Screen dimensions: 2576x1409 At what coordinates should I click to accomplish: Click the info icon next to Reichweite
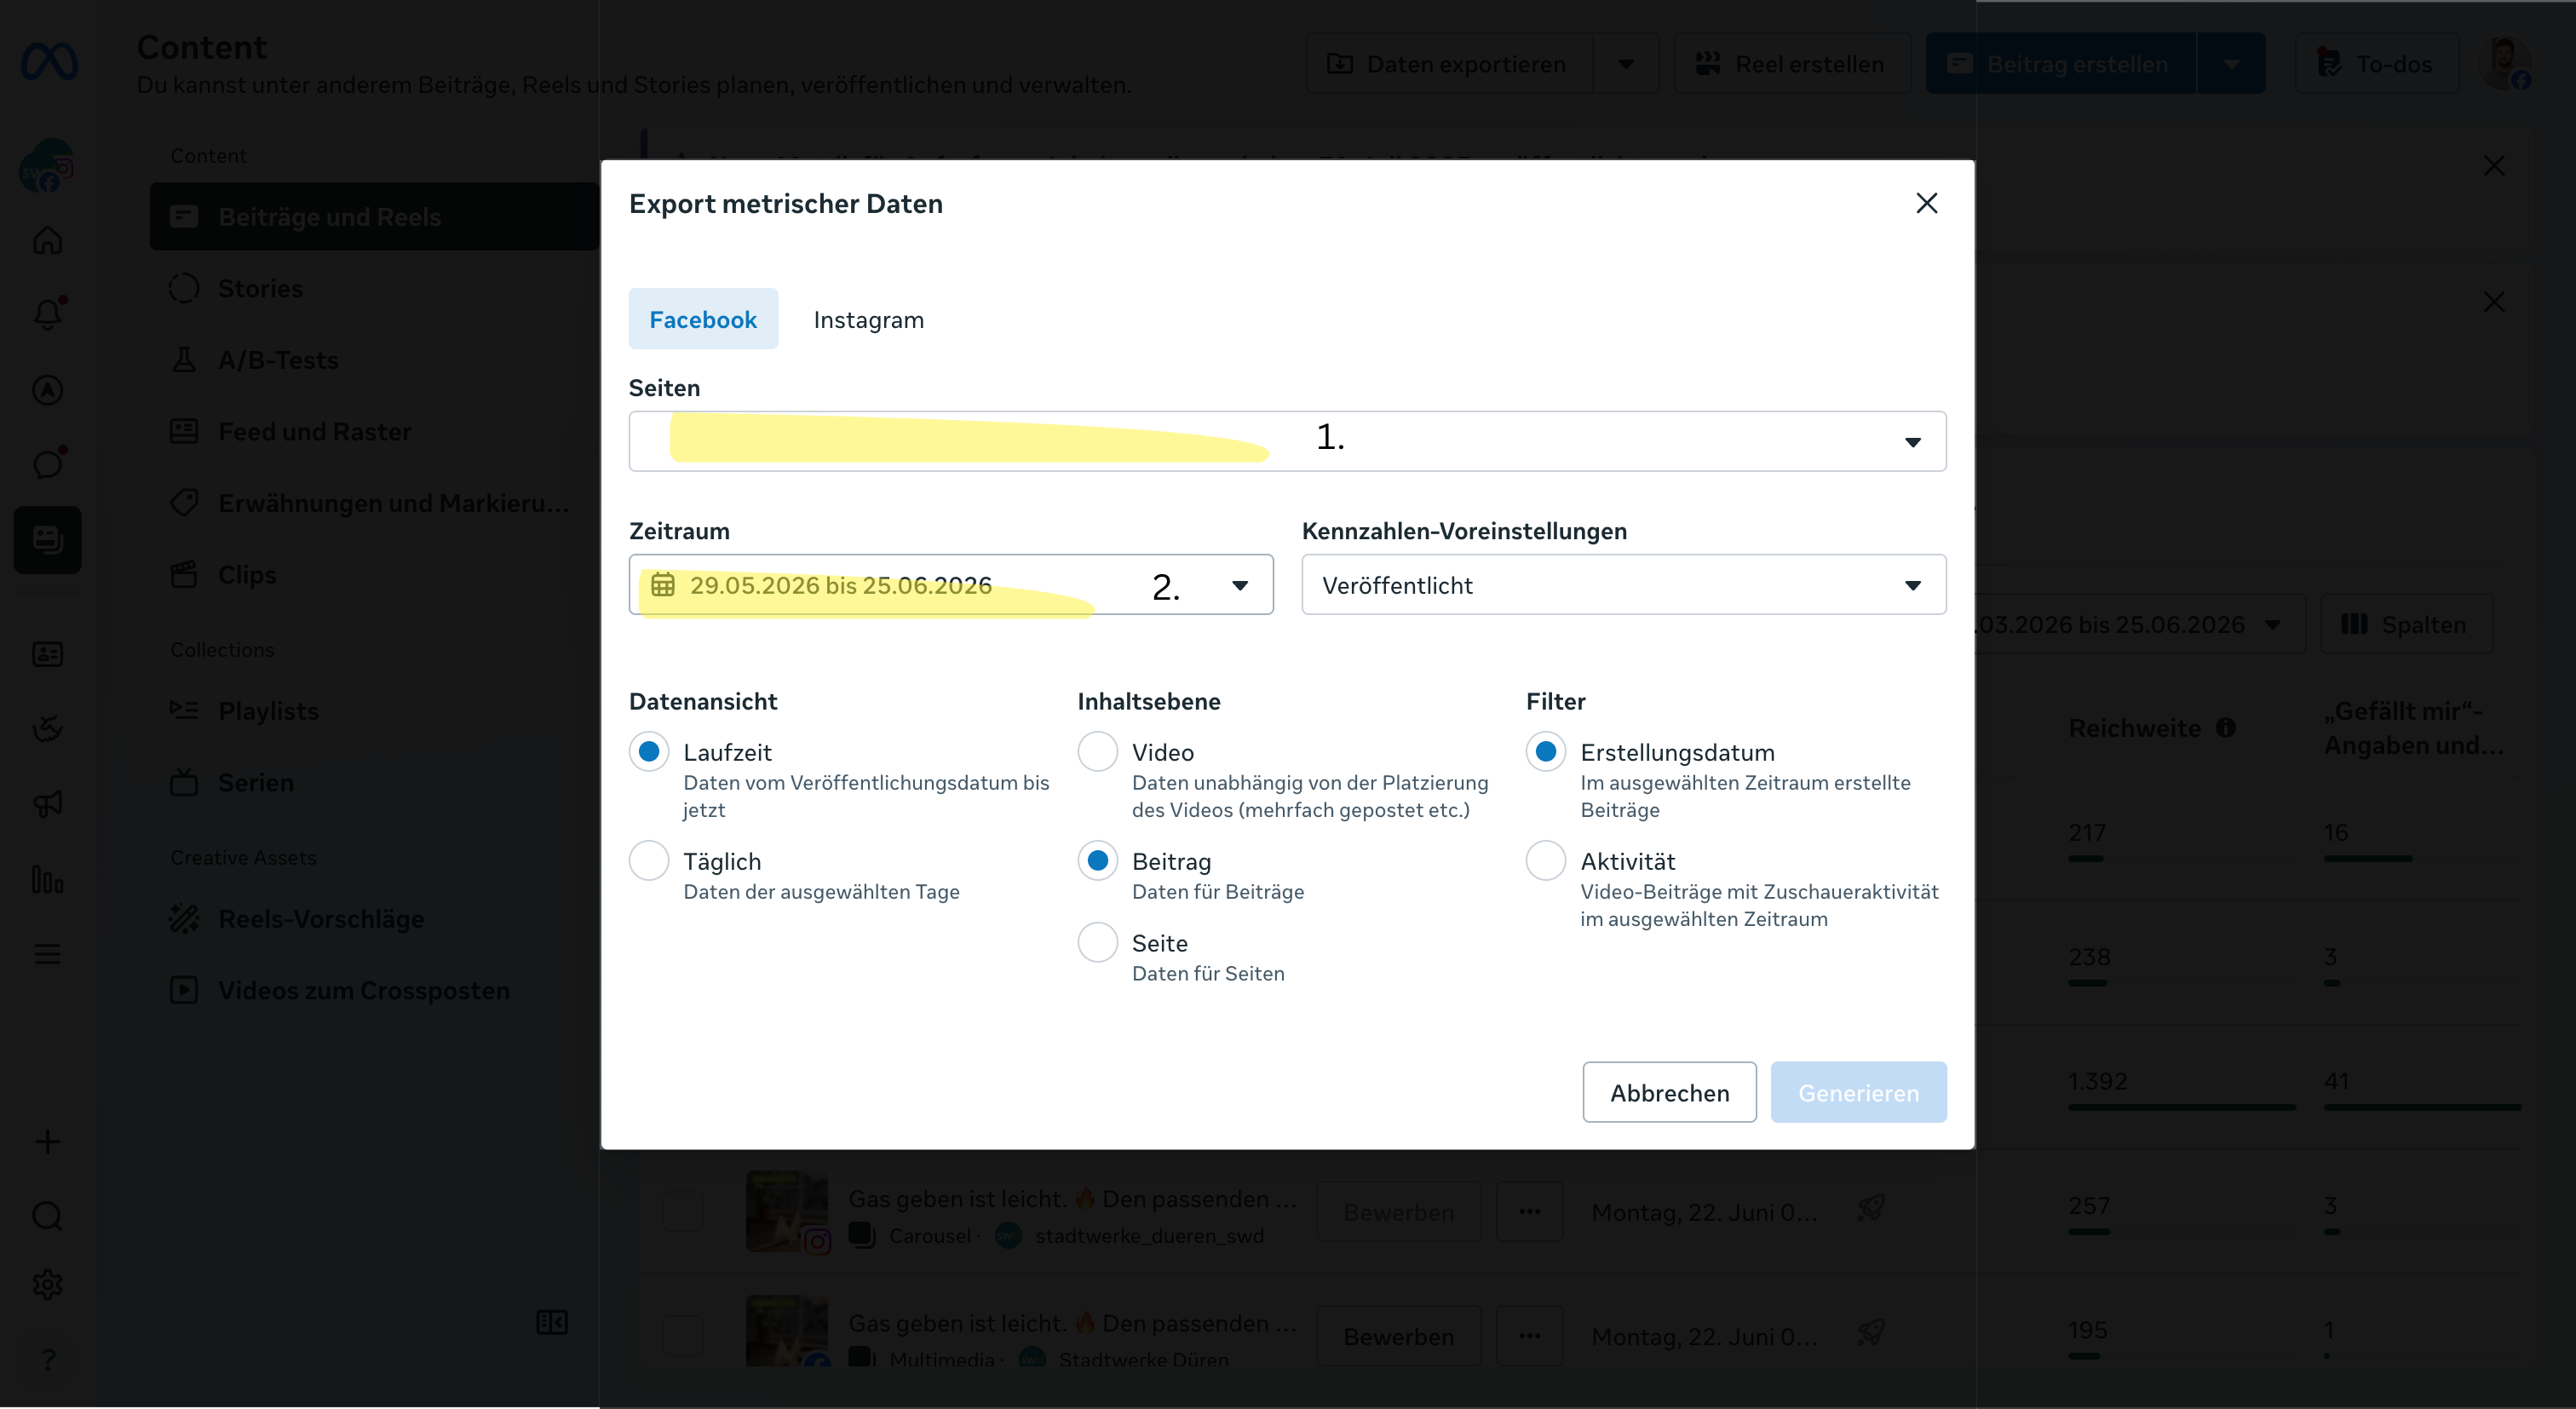[x=2225, y=728]
